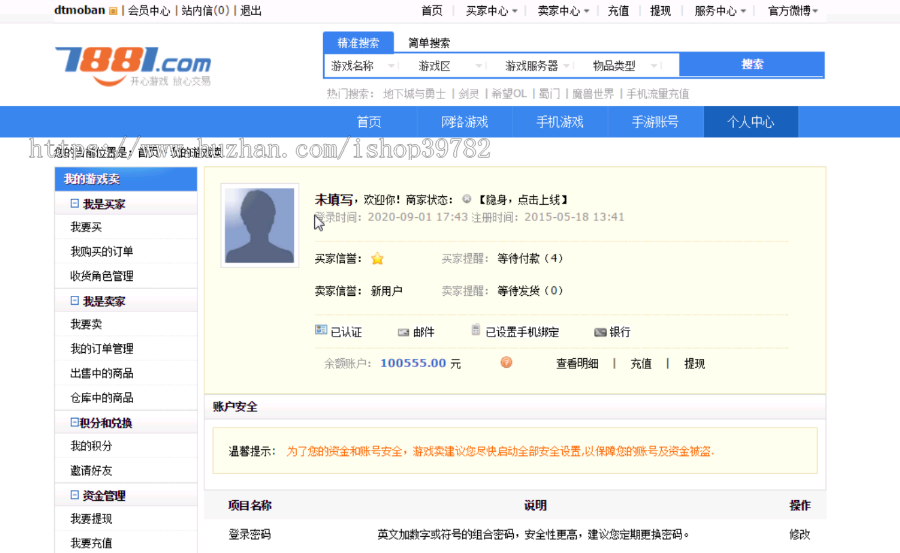This screenshot has height=553, width=900.
Task: Collapse the 我是卖家 sidebar section
Action: [x=75, y=301]
